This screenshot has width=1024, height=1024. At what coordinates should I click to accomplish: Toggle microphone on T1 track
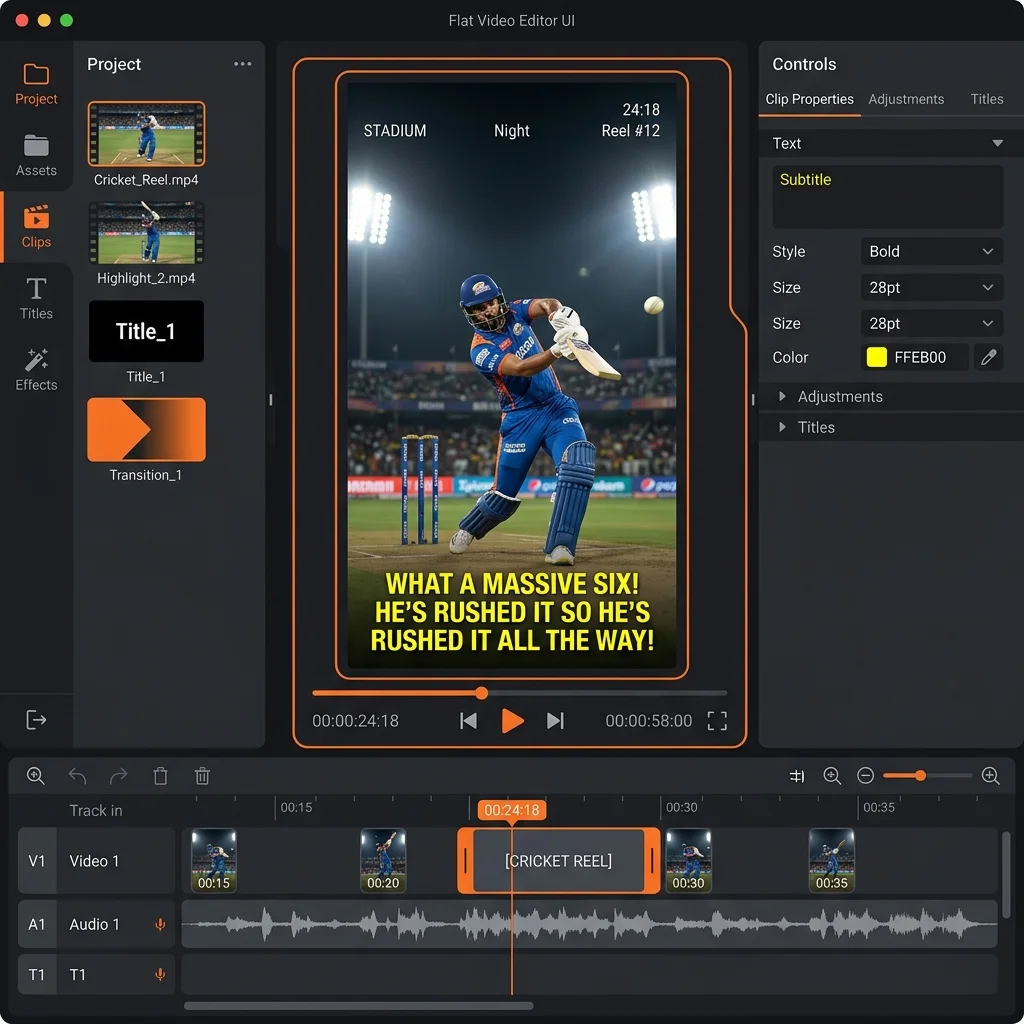pos(160,974)
